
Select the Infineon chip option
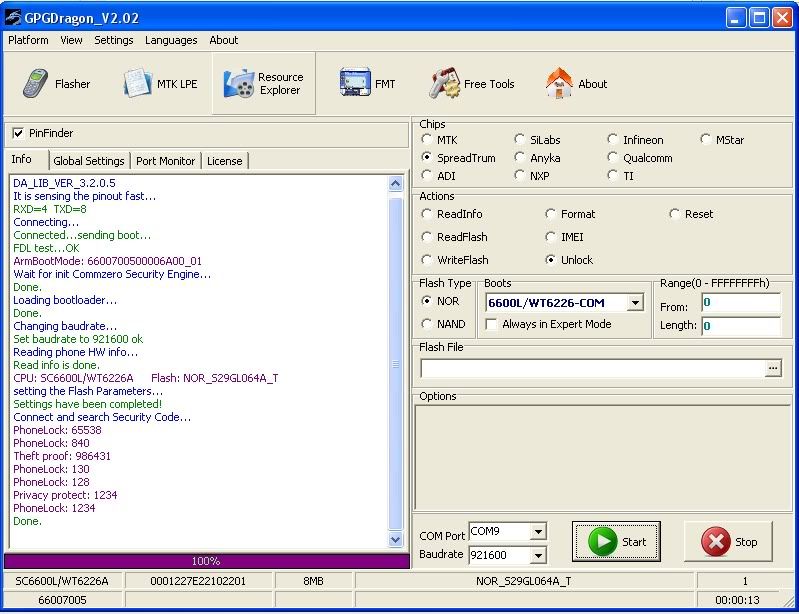click(x=612, y=139)
